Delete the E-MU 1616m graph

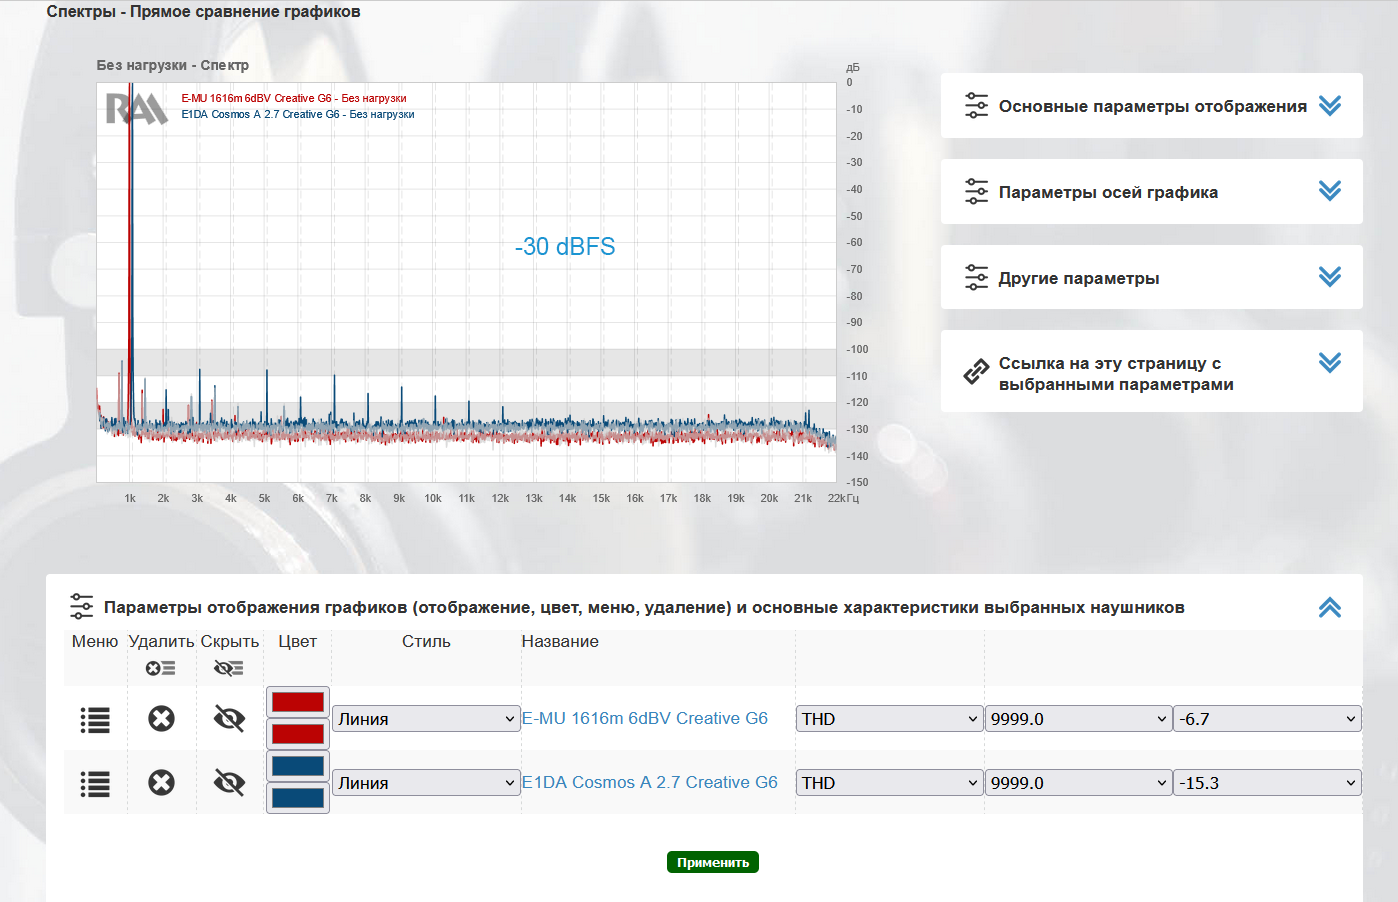click(161, 718)
